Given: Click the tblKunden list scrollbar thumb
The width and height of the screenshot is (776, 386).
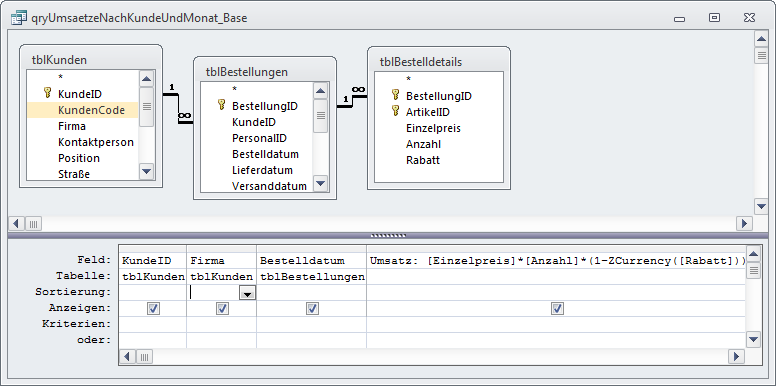Looking at the screenshot, I should [146, 106].
